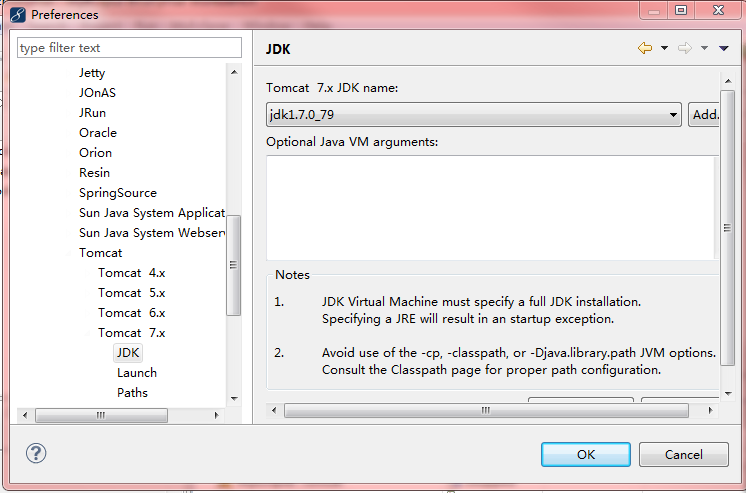Close the Preferences window
The image size is (746, 493).
pos(718,10)
